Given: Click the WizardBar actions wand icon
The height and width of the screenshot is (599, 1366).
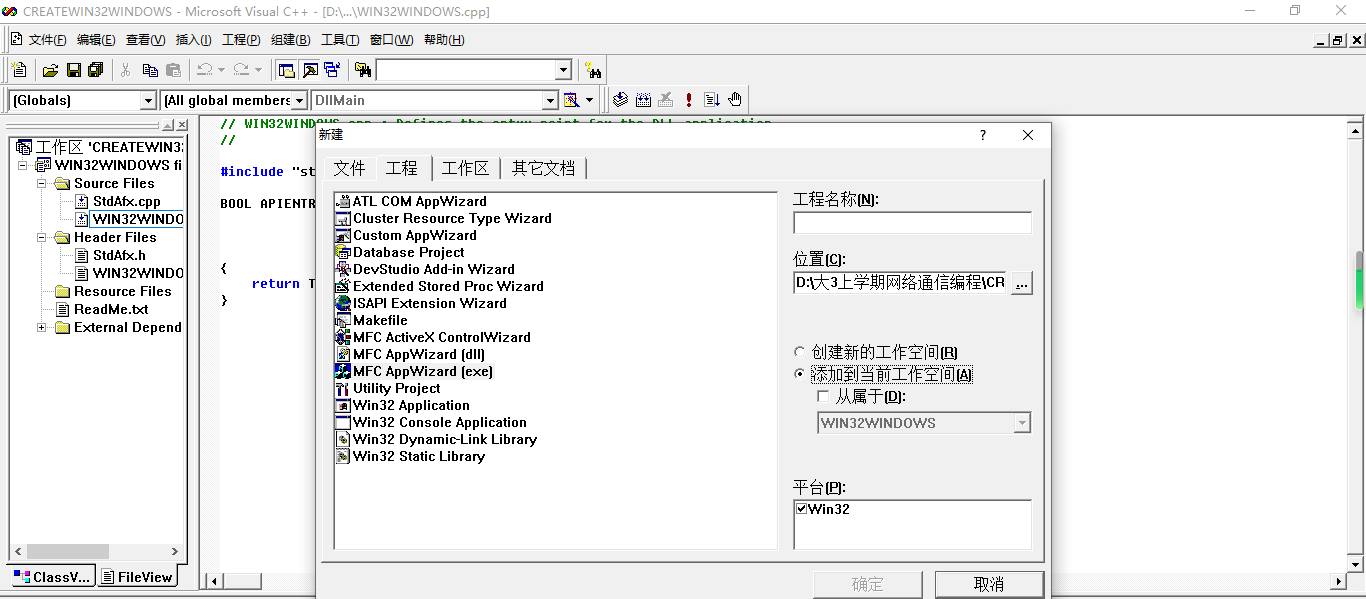Looking at the screenshot, I should [x=571, y=100].
